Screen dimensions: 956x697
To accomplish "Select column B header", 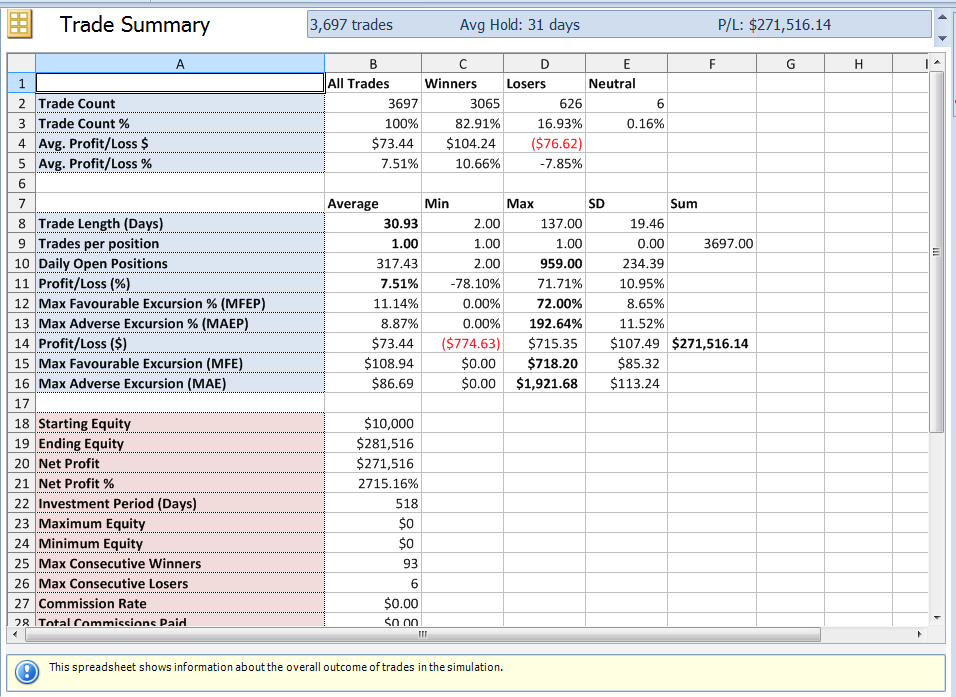I will 373,64.
